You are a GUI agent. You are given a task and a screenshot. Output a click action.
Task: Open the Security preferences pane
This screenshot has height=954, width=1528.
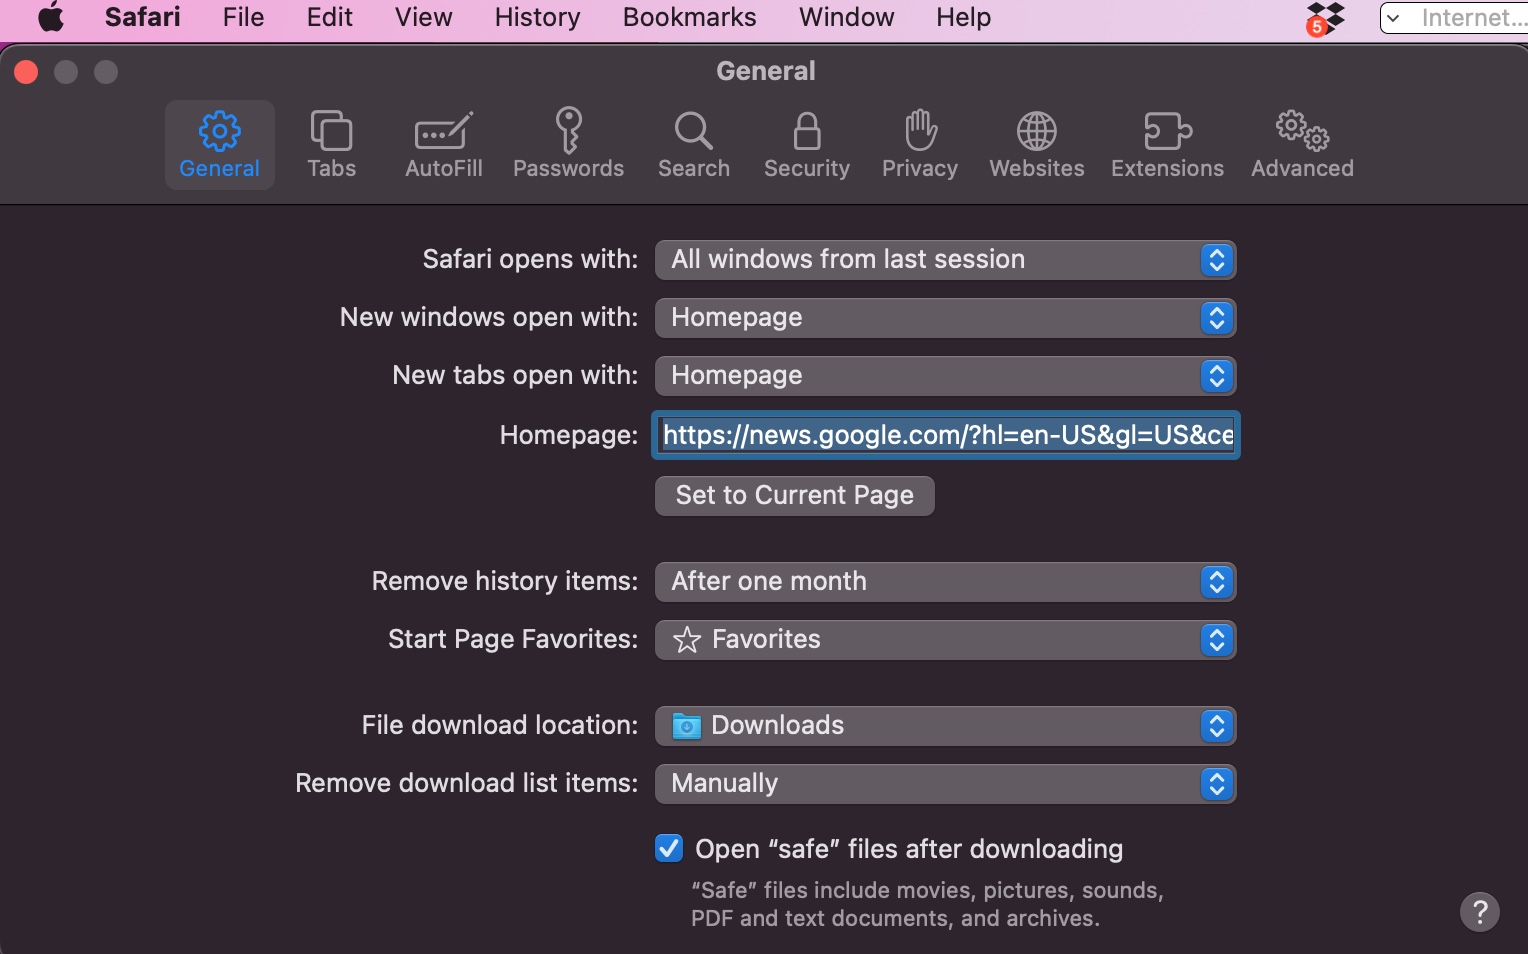click(x=806, y=145)
